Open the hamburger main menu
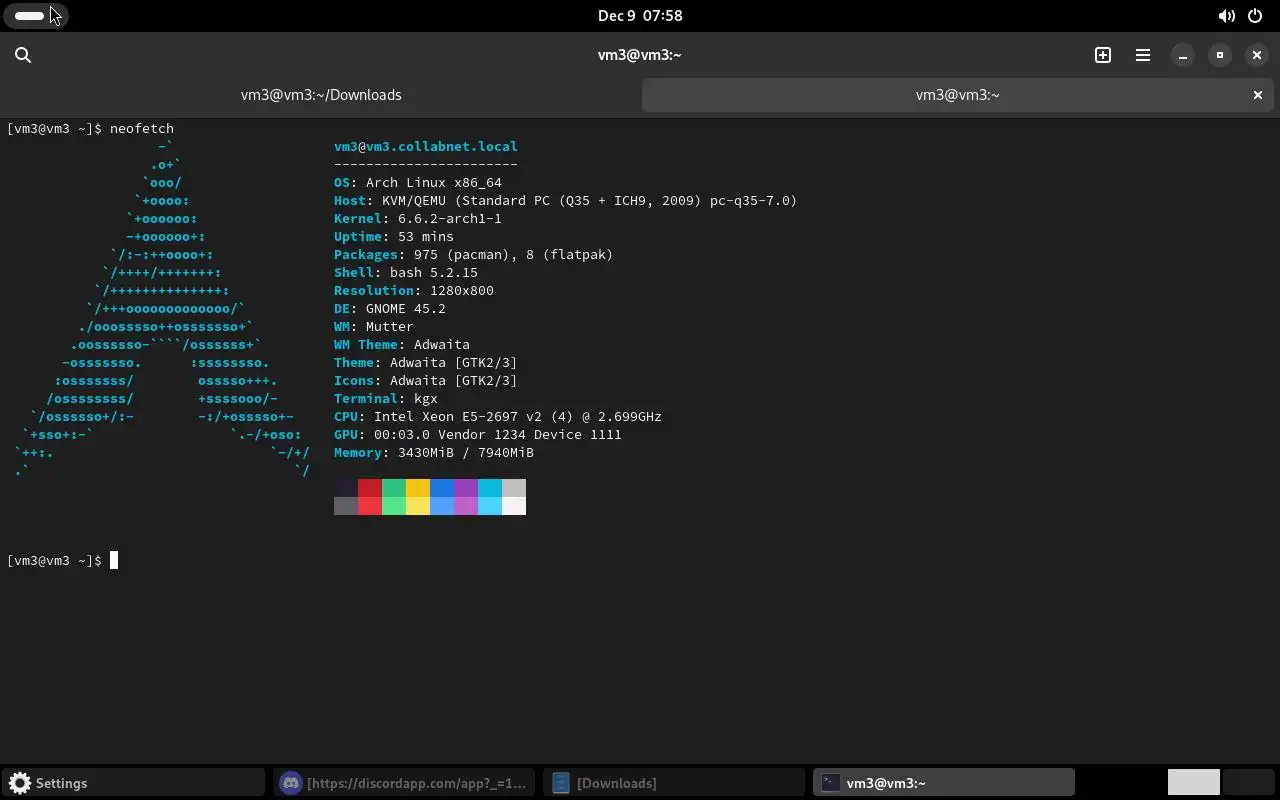Screen dimensions: 1280x800 pyautogui.click(x=1143, y=55)
